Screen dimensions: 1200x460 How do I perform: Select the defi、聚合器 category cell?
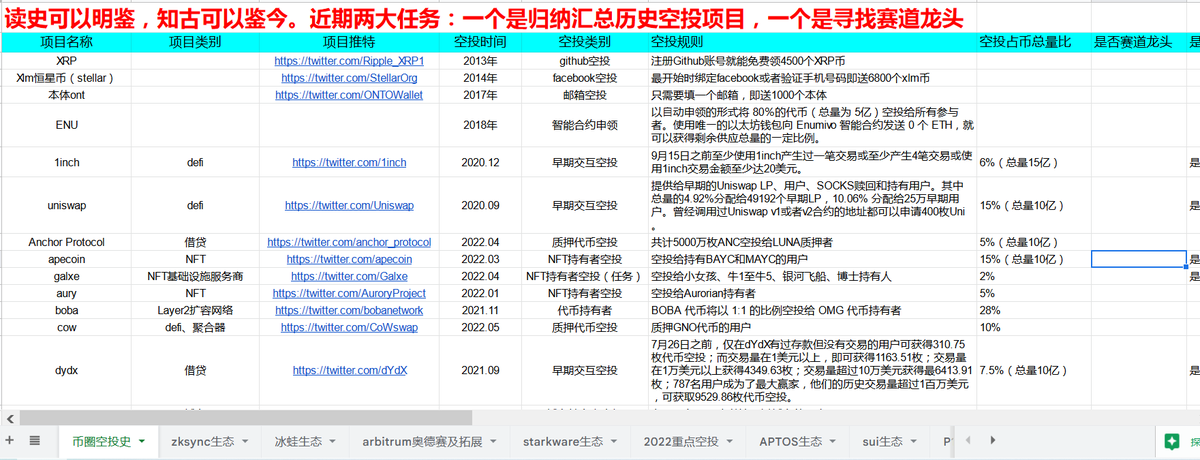[x=196, y=327]
